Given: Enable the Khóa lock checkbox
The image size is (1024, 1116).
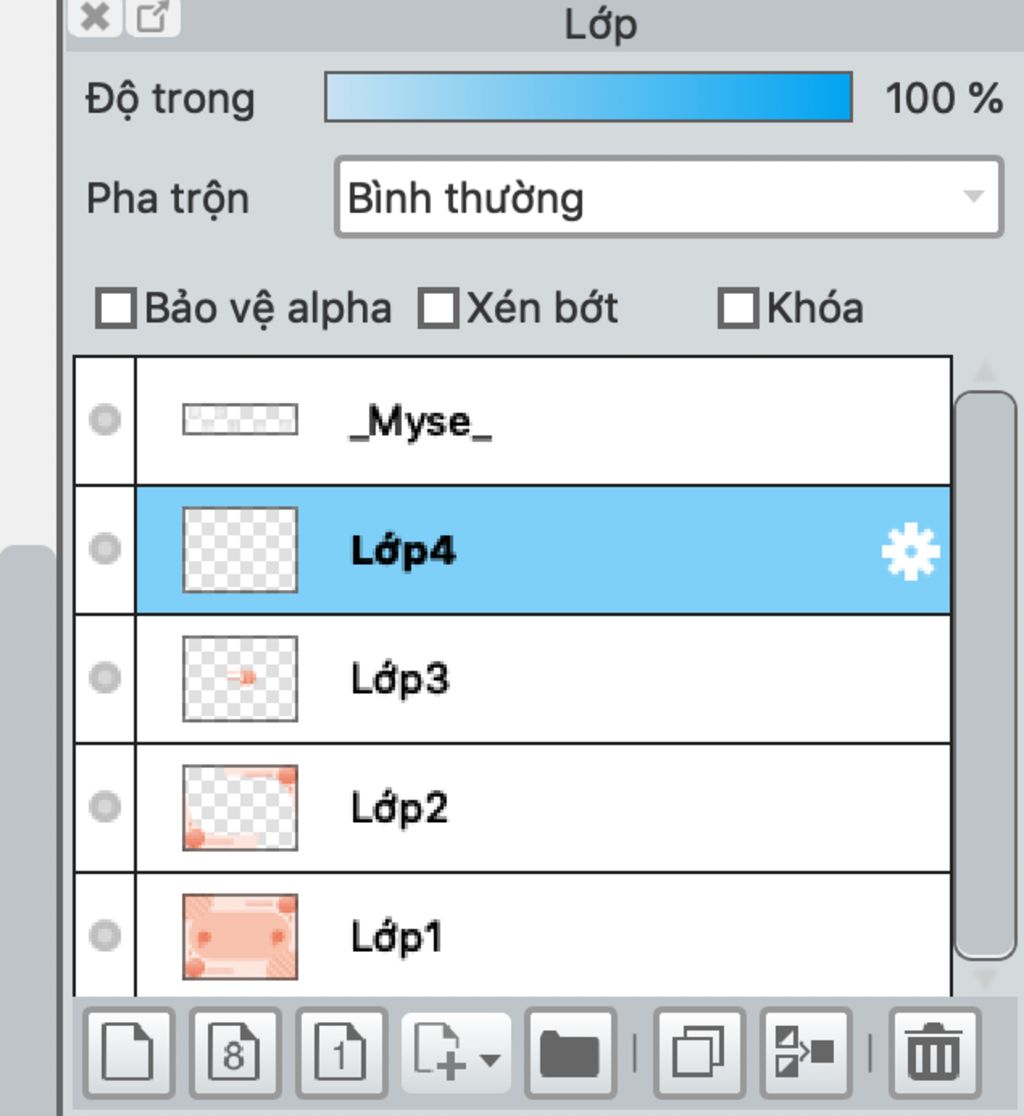Looking at the screenshot, I should click(x=737, y=308).
